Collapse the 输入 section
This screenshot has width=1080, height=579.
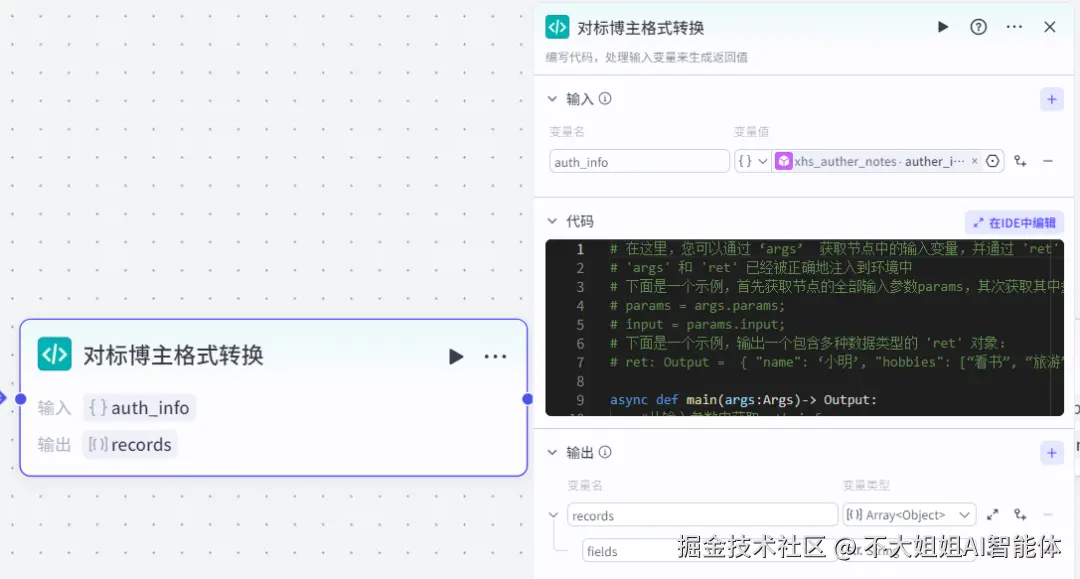click(553, 99)
